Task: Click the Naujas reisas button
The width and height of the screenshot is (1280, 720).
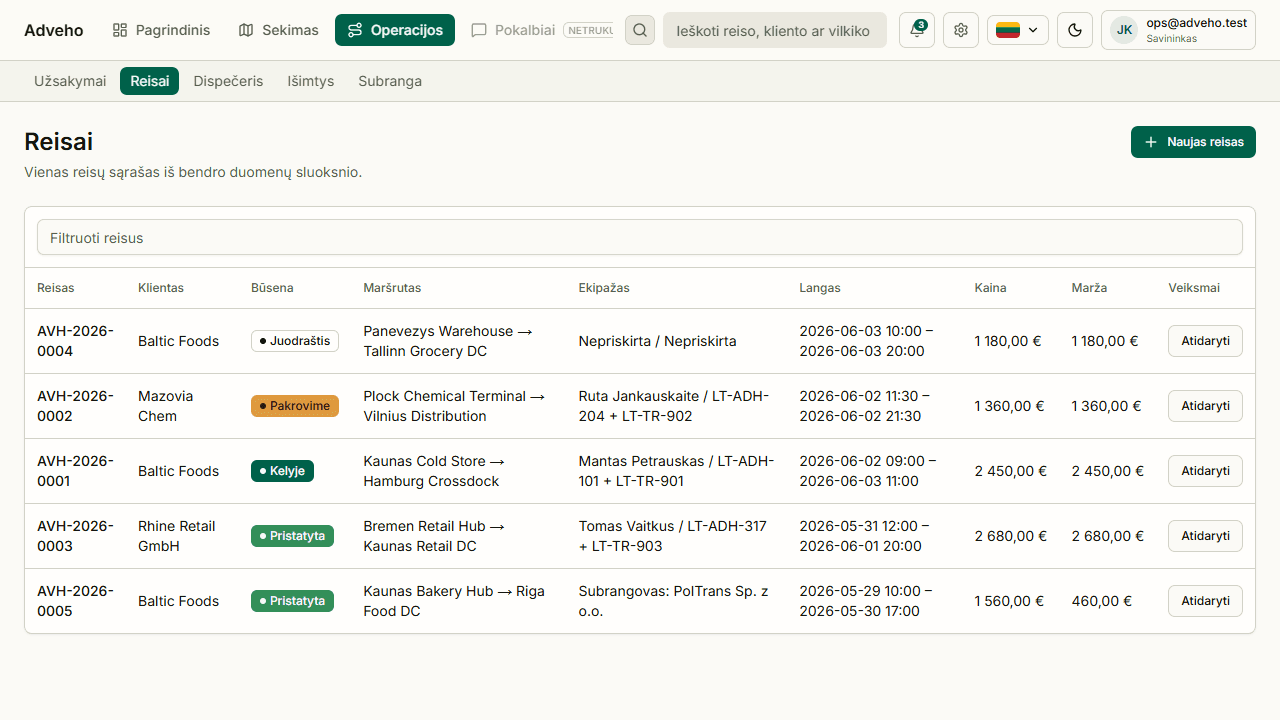Action: click(1193, 142)
